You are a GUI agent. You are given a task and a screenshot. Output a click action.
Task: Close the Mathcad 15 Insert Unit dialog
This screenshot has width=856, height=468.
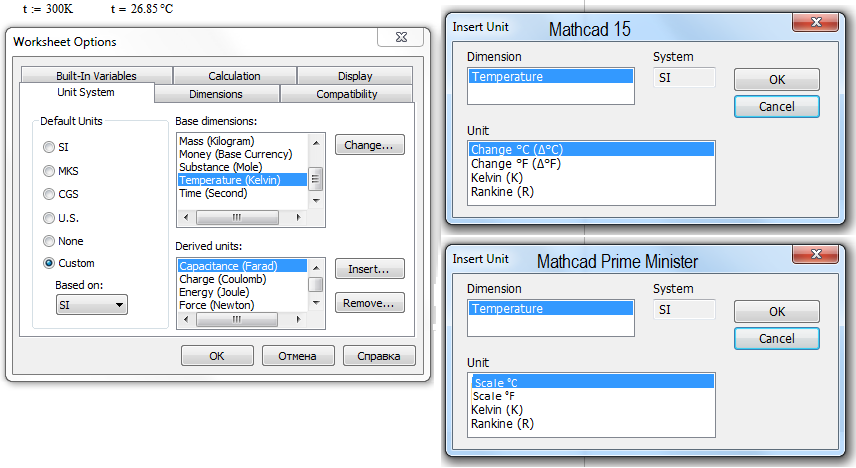coord(816,22)
